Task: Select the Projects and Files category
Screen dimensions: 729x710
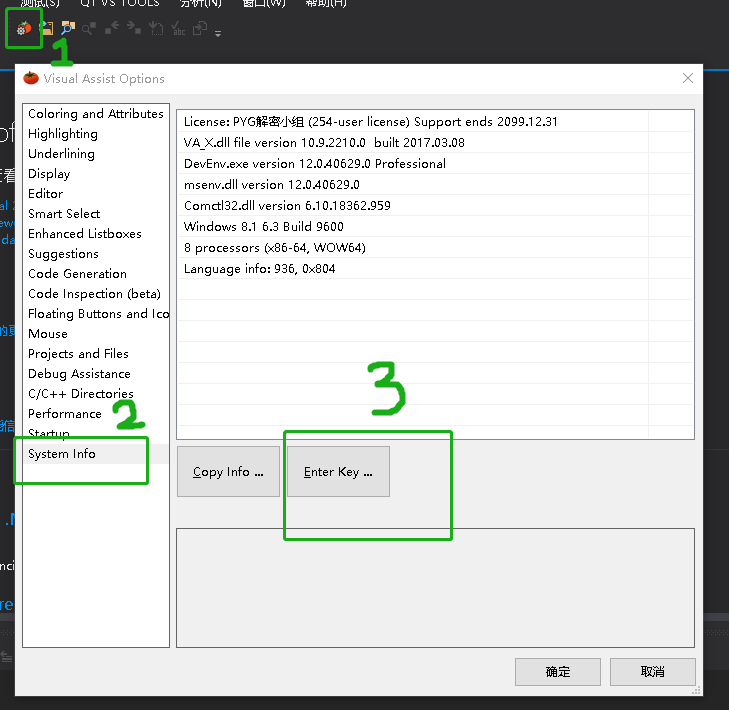Action: (96, 354)
